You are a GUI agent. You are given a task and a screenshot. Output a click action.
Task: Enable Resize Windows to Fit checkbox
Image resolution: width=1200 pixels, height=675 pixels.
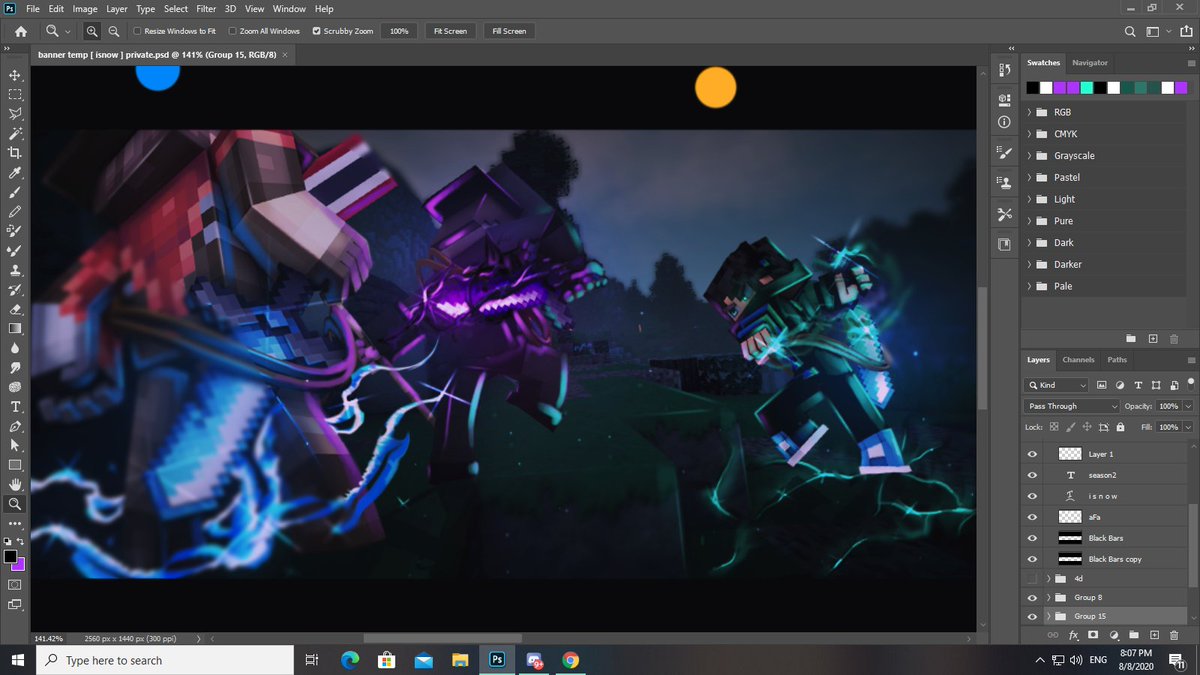[x=137, y=31]
